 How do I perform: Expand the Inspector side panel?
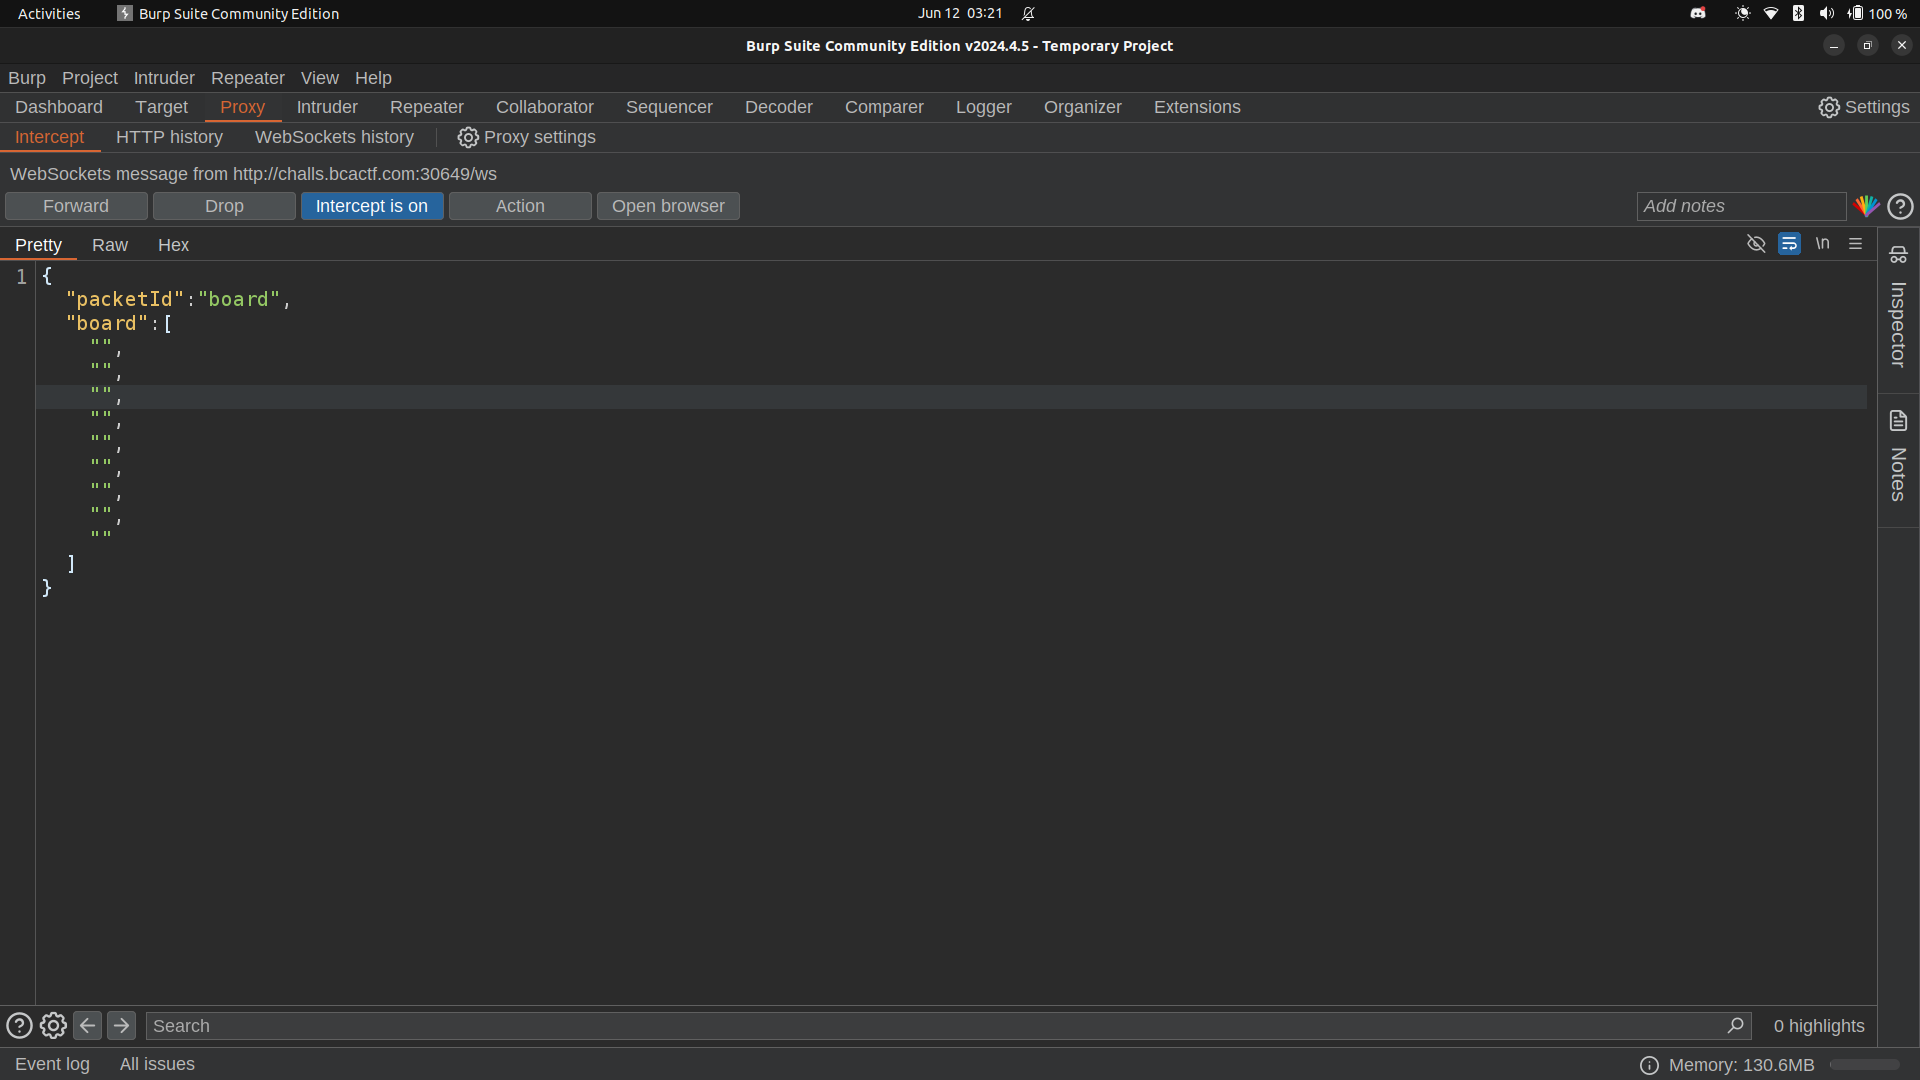1898,308
